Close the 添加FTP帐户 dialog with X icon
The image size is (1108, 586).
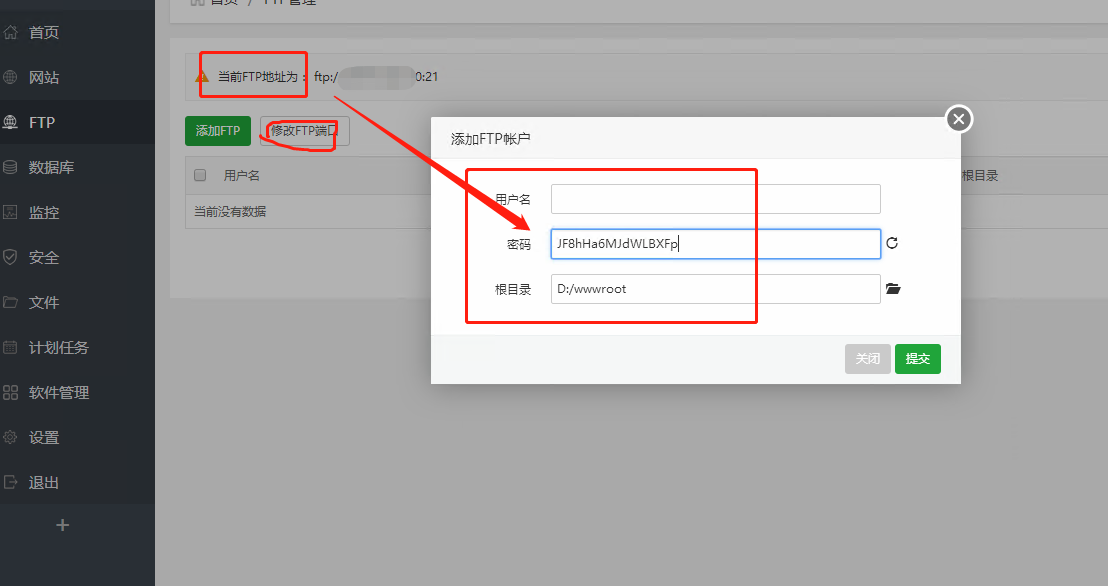(x=959, y=119)
